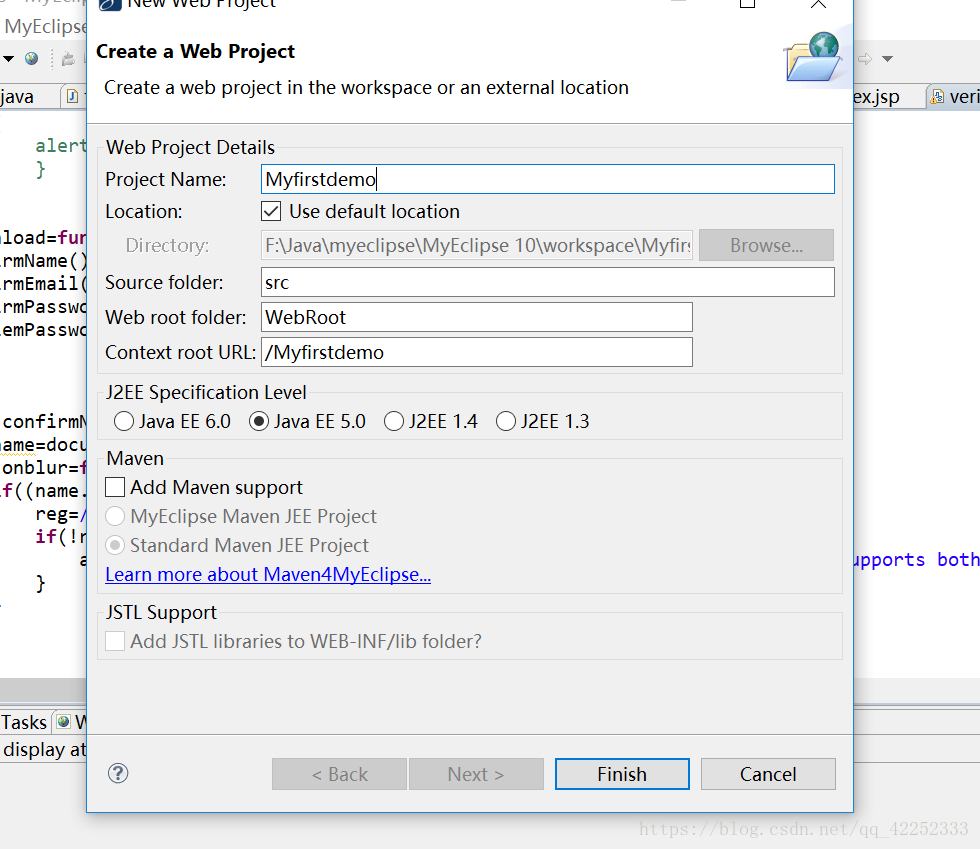Click the Web root folder field
Screen dimensions: 980x849
[x=477, y=318]
